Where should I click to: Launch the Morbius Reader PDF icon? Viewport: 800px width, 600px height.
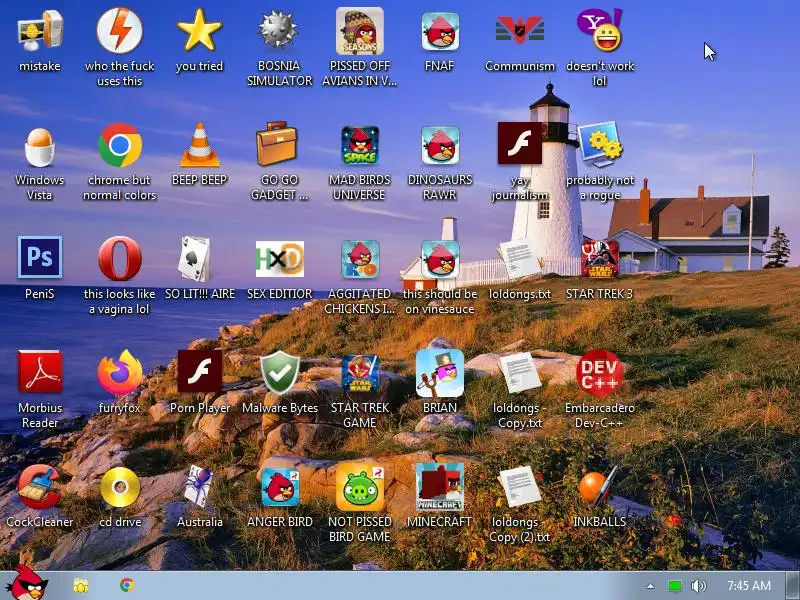point(40,372)
